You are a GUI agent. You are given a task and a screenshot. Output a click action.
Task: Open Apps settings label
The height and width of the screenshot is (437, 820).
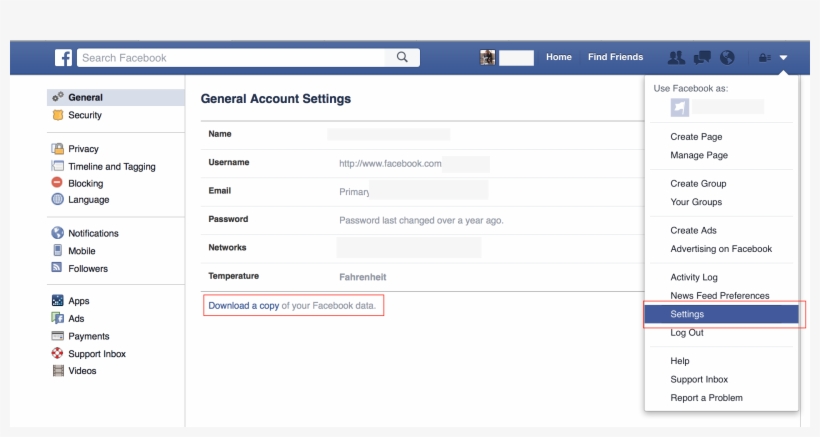coord(78,301)
